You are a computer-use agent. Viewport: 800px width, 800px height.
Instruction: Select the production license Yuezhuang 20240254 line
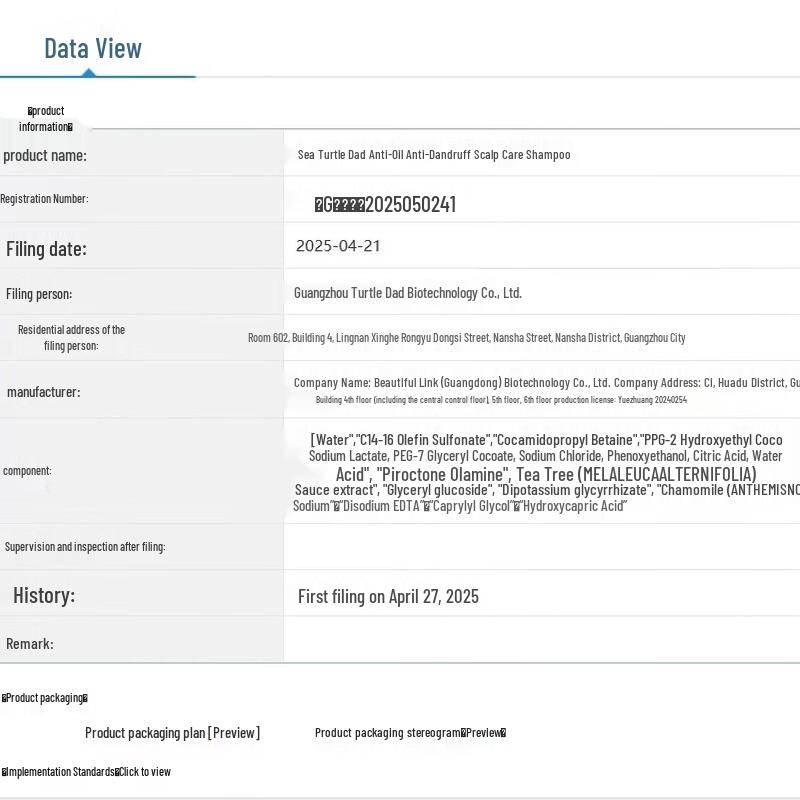pyautogui.click(x=501, y=399)
